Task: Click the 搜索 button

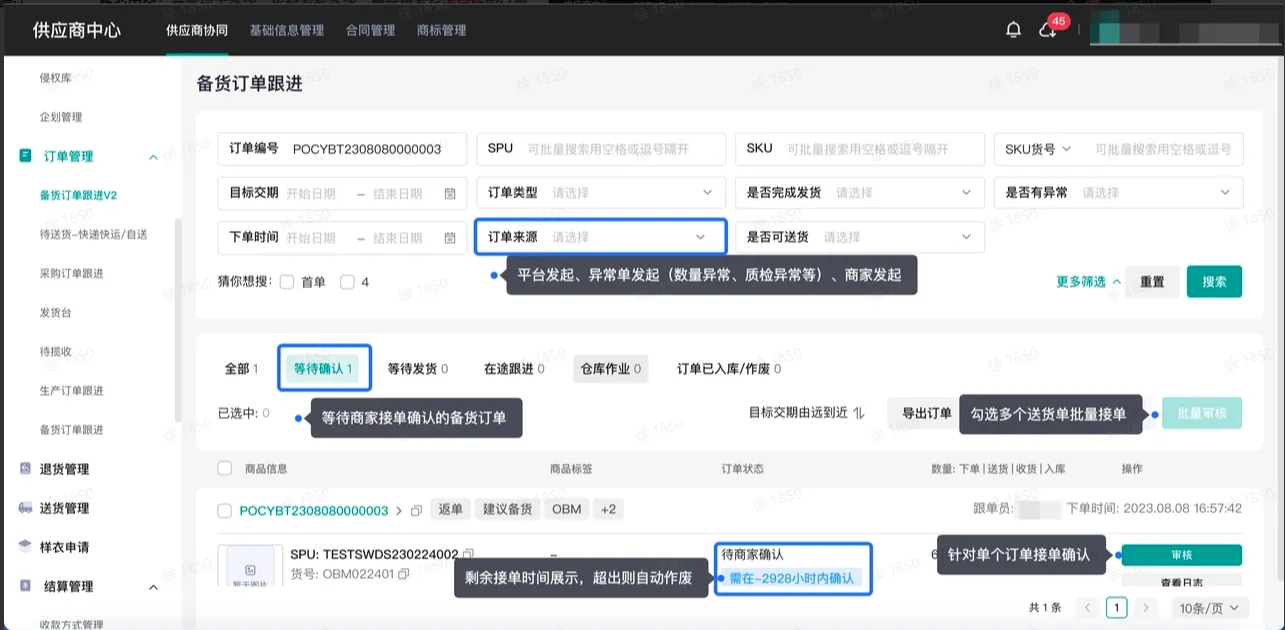Action: (1214, 282)
